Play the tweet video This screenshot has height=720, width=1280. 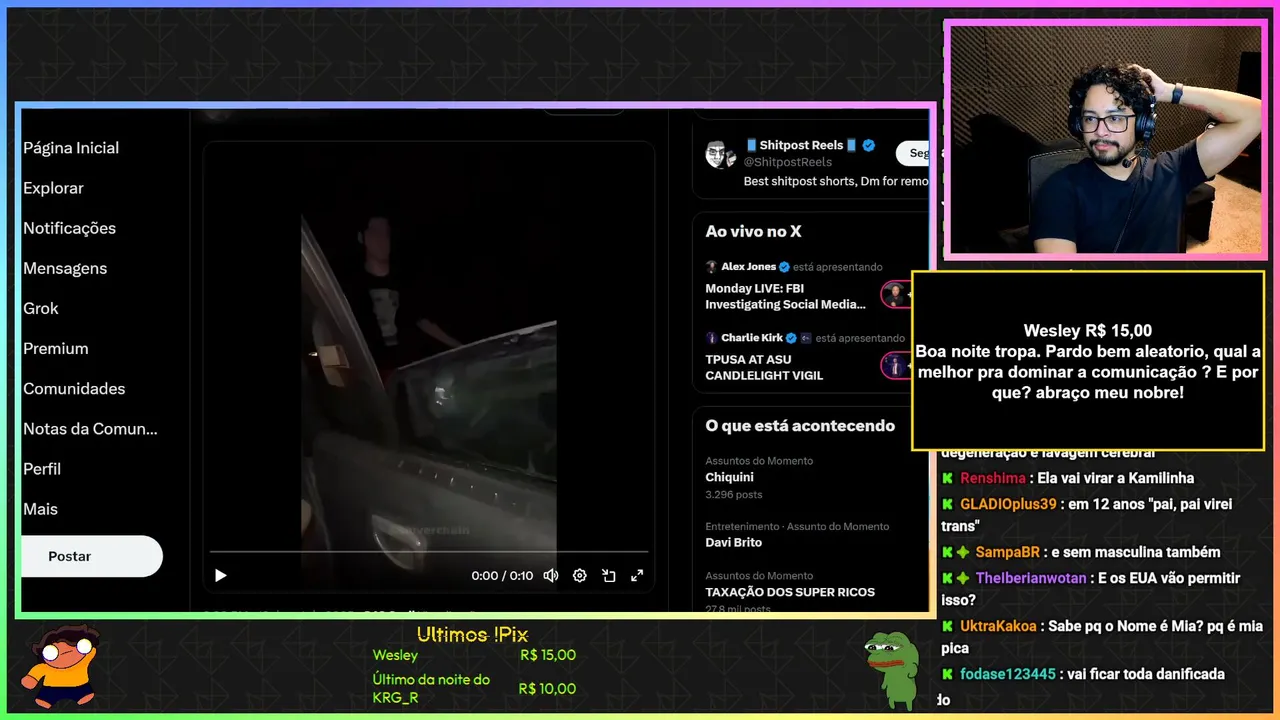pyautogui.click(x=220, y=575)
